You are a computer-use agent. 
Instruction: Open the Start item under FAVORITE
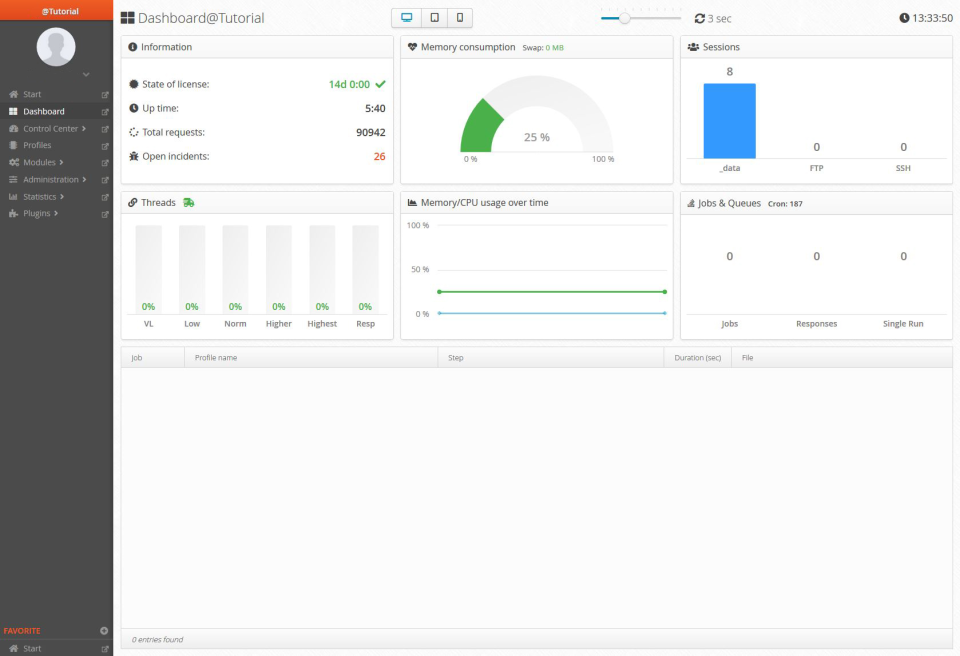(30, 648)
